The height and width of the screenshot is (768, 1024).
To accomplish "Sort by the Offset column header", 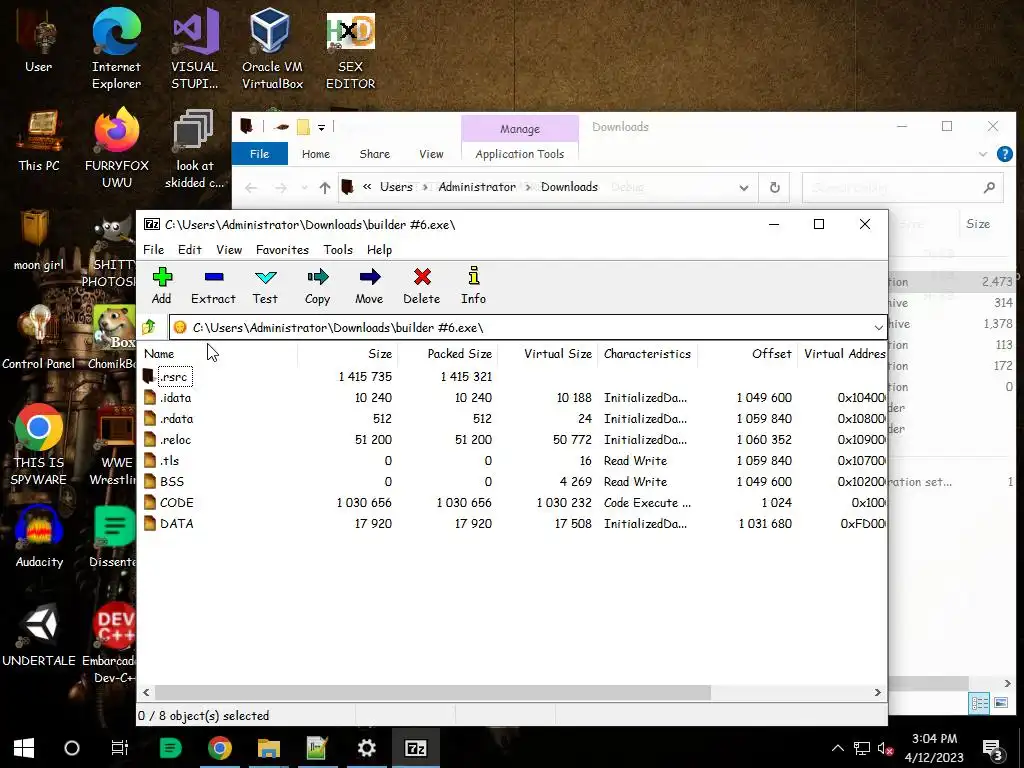I will tap(747, 353).
